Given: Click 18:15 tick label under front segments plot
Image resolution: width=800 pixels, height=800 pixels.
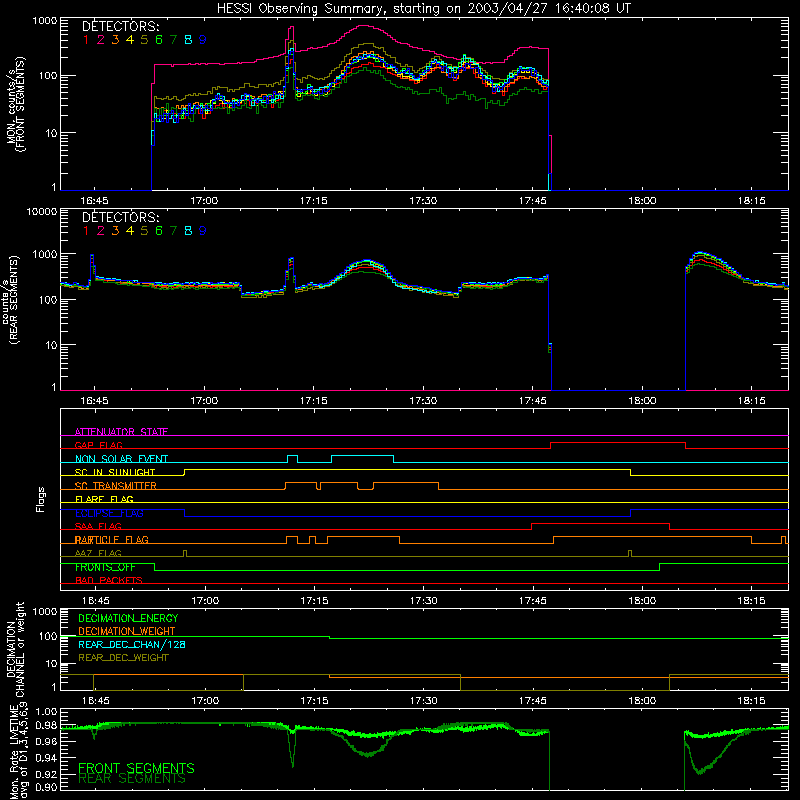Looking at the screenshot, I should tap(752, 201).
